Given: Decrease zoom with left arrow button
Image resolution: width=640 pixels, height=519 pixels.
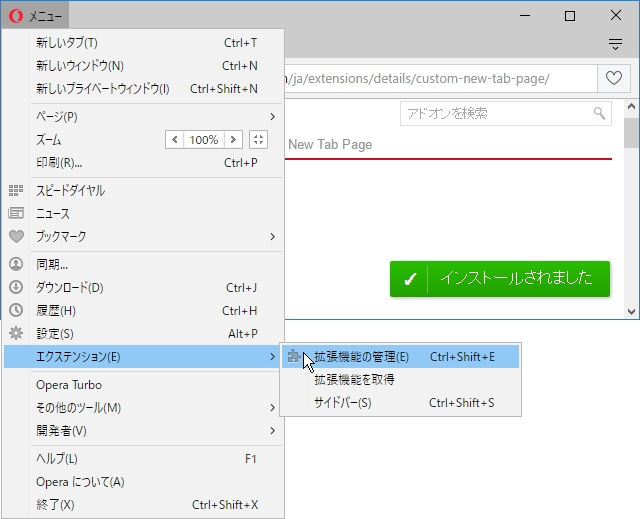Looking at the screenshot, I should pos(175,140).
